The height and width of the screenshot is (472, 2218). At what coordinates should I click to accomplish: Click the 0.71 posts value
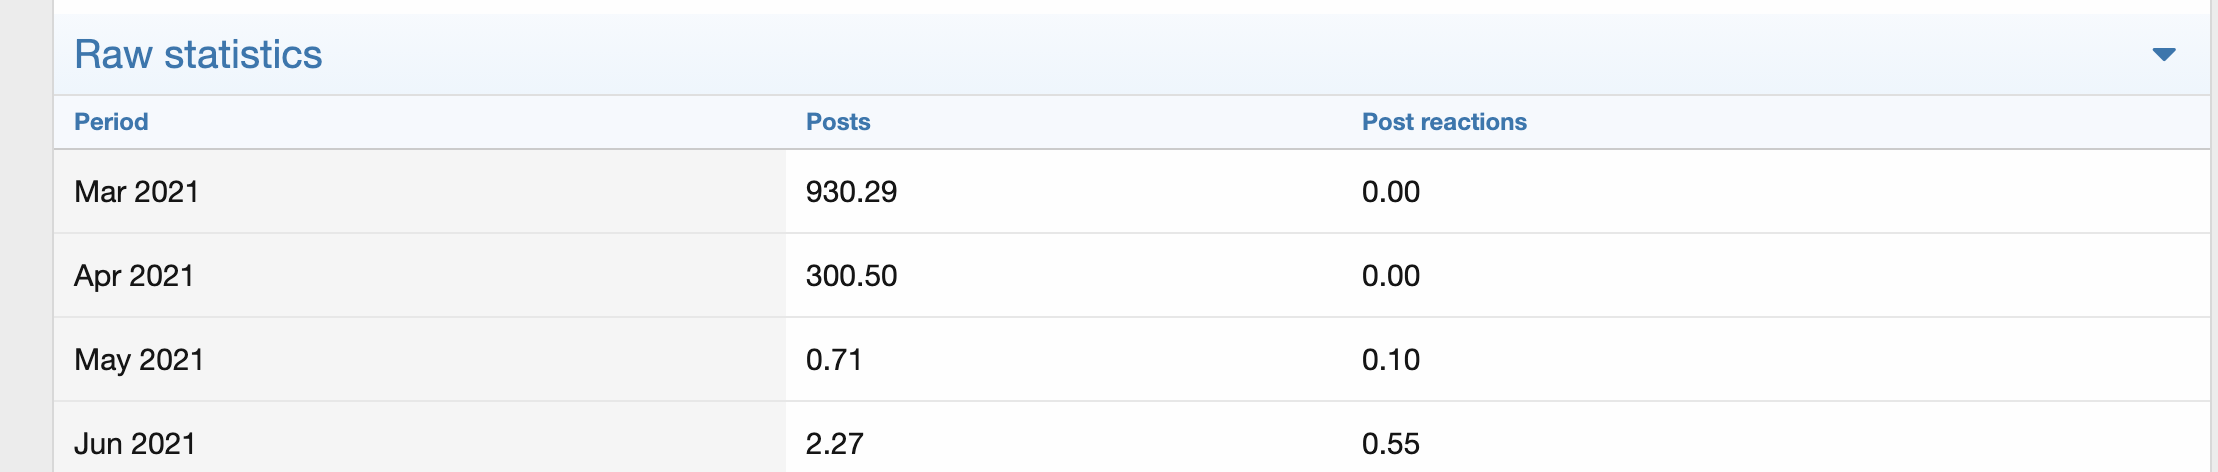[834, 360]
